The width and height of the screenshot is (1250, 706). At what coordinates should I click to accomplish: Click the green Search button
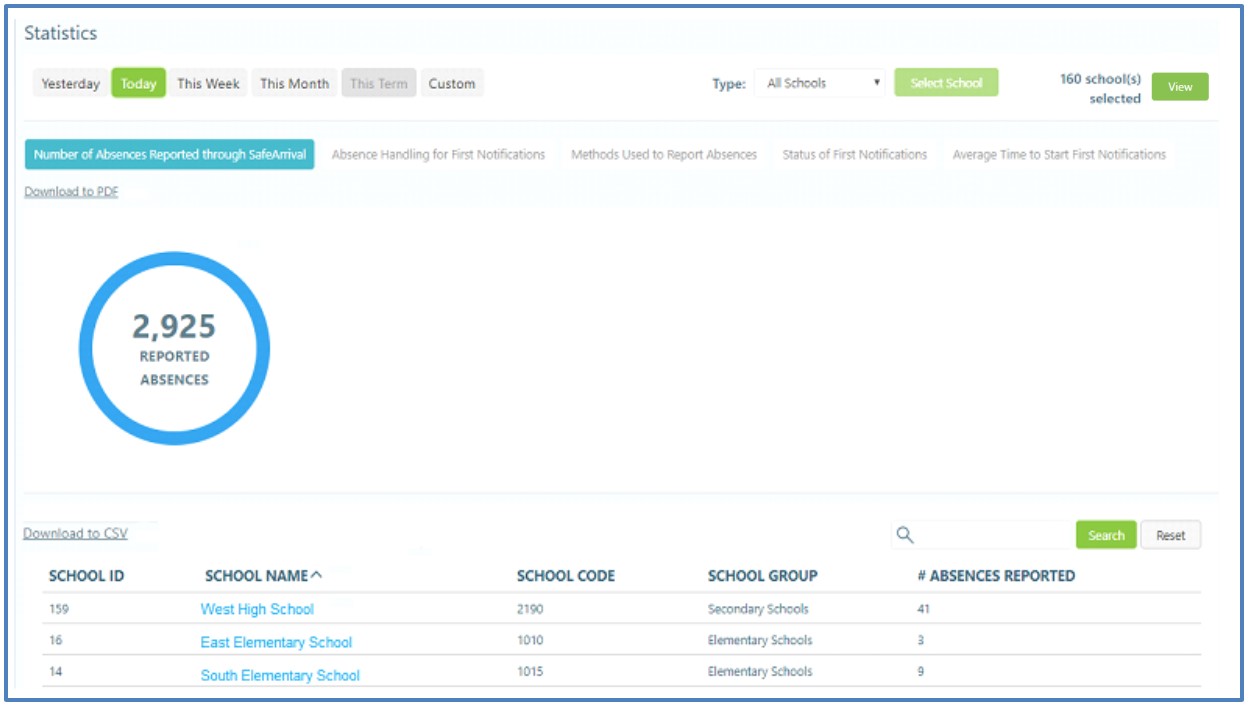(1106, 535)
